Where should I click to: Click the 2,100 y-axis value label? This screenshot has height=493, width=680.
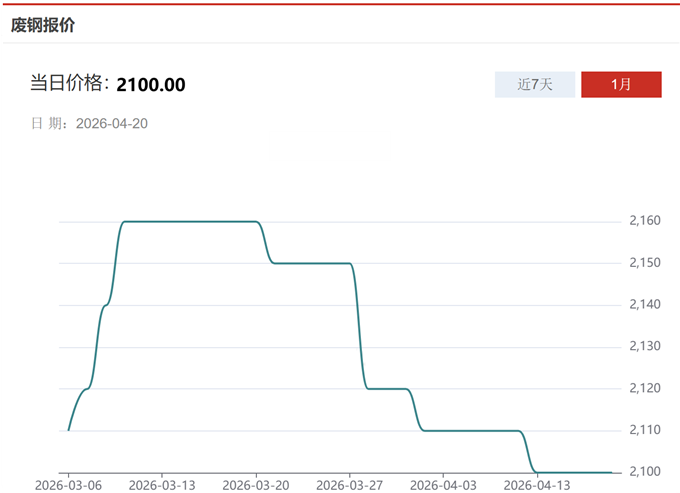click(645, 471)
